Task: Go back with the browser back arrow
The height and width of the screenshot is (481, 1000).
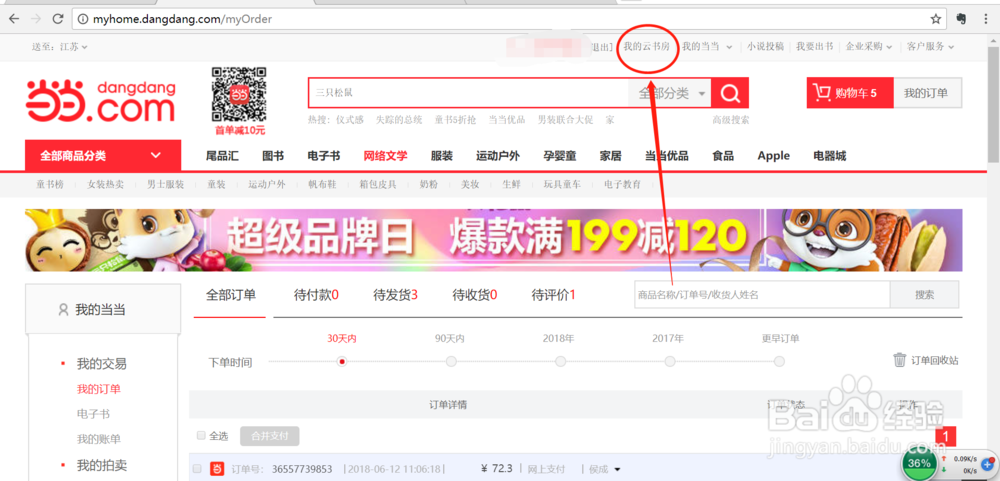Action: (x=13, y=19)
